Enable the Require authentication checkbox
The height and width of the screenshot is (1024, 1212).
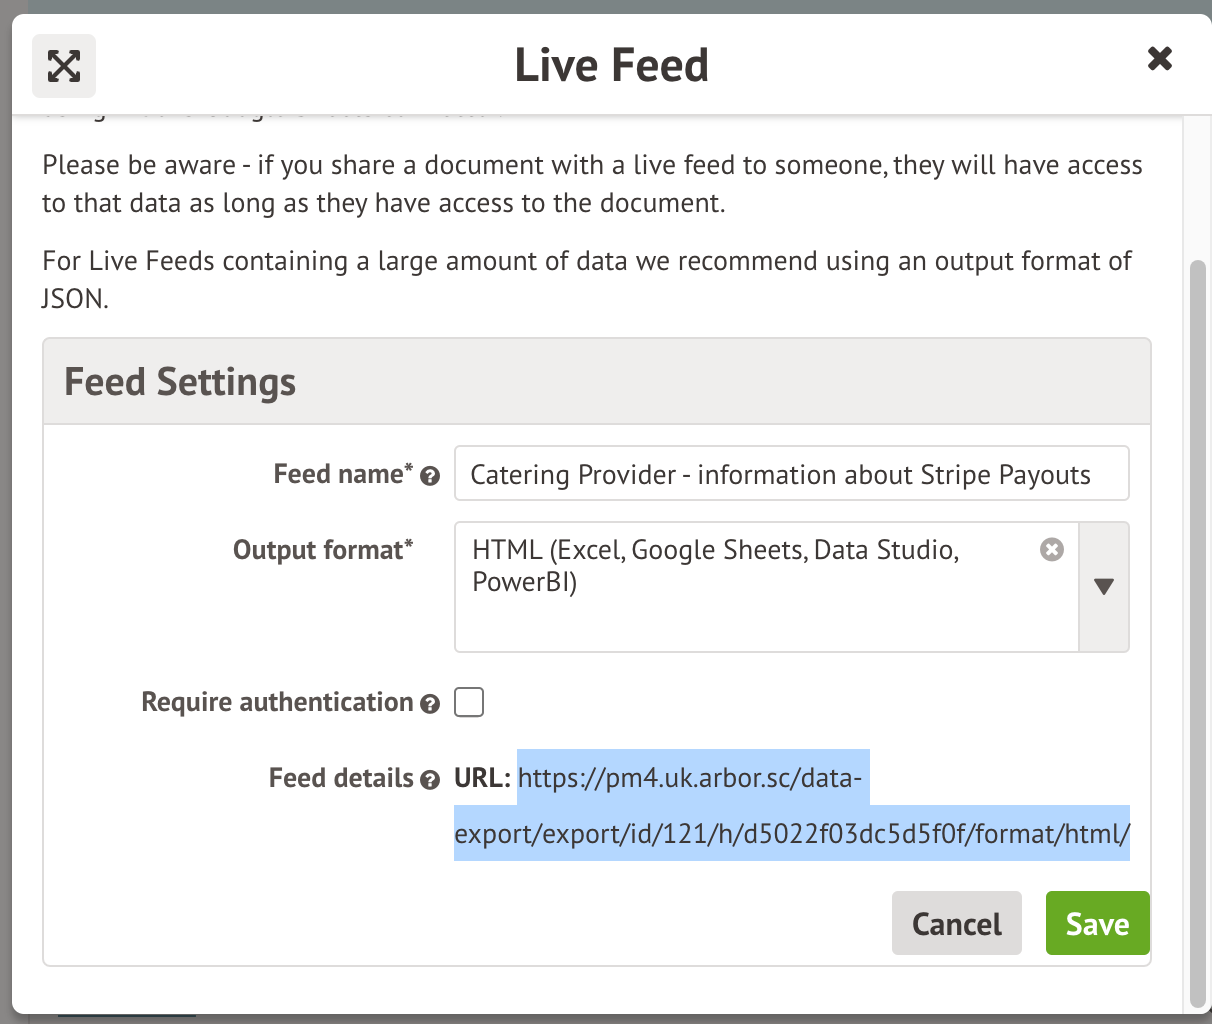click(x=469, y=703)
